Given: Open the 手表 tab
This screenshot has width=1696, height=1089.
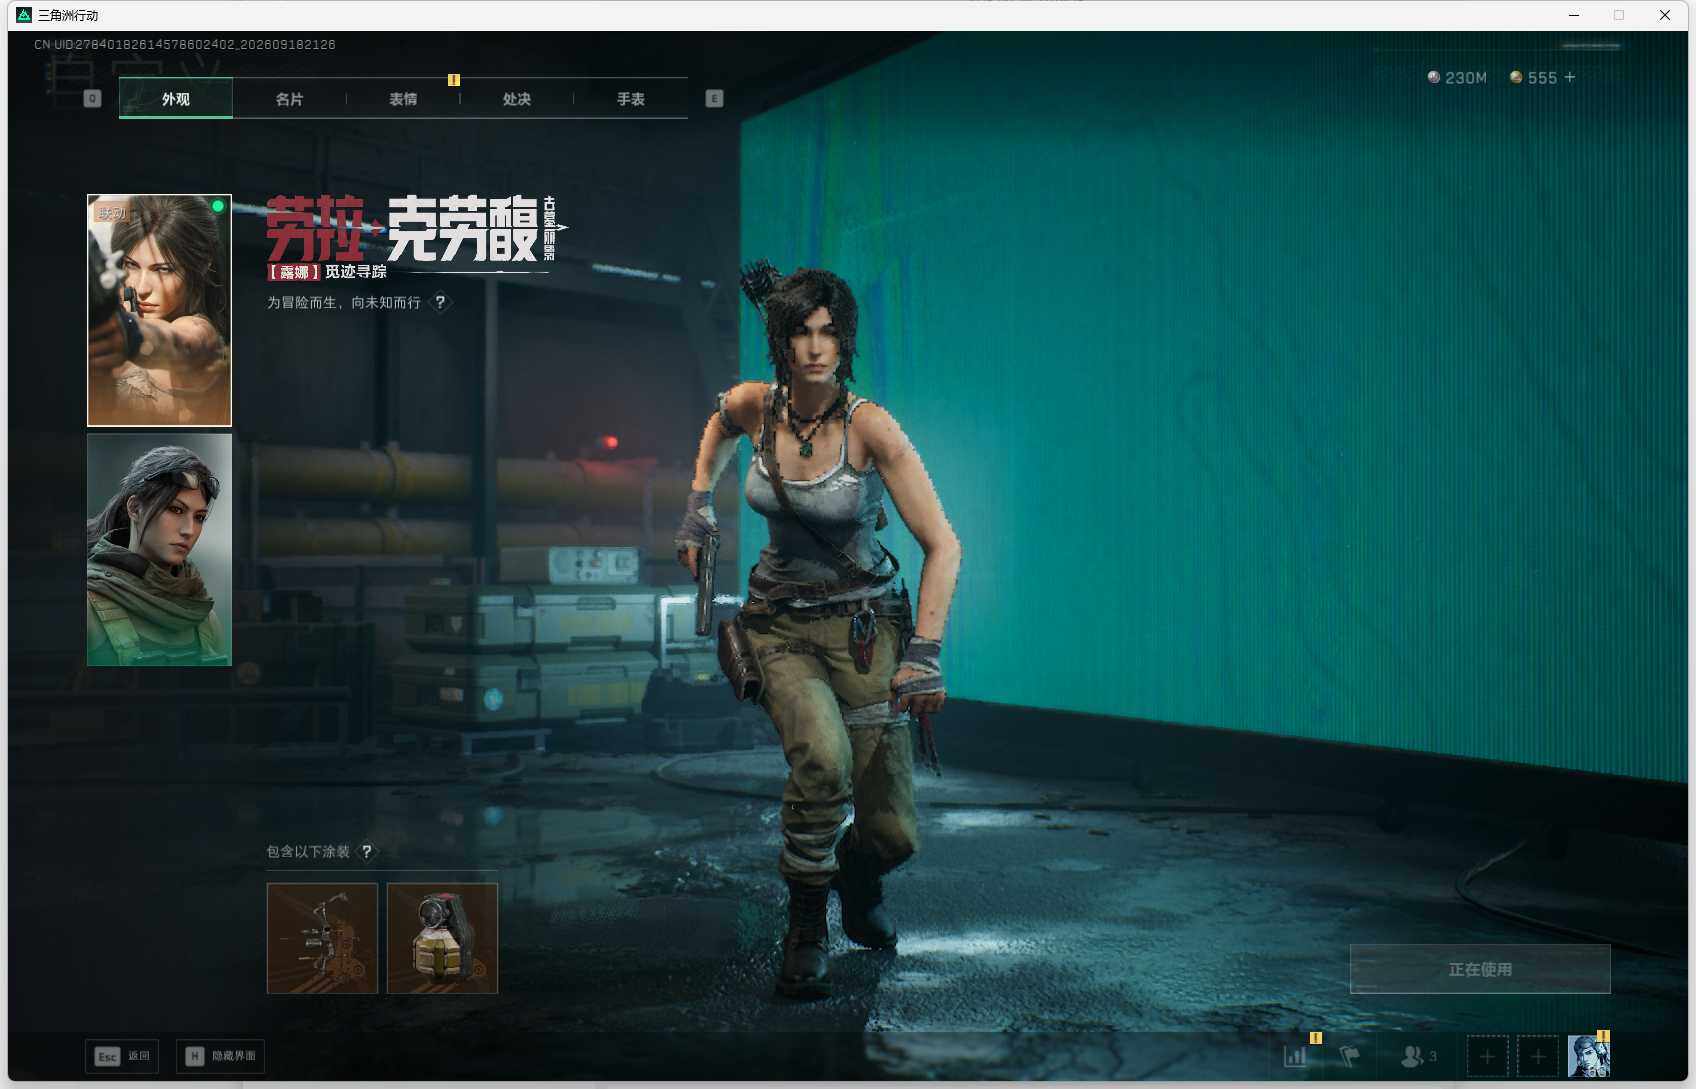Looking at the screenshot, I should pyautogui.click(x=631, y=98).
